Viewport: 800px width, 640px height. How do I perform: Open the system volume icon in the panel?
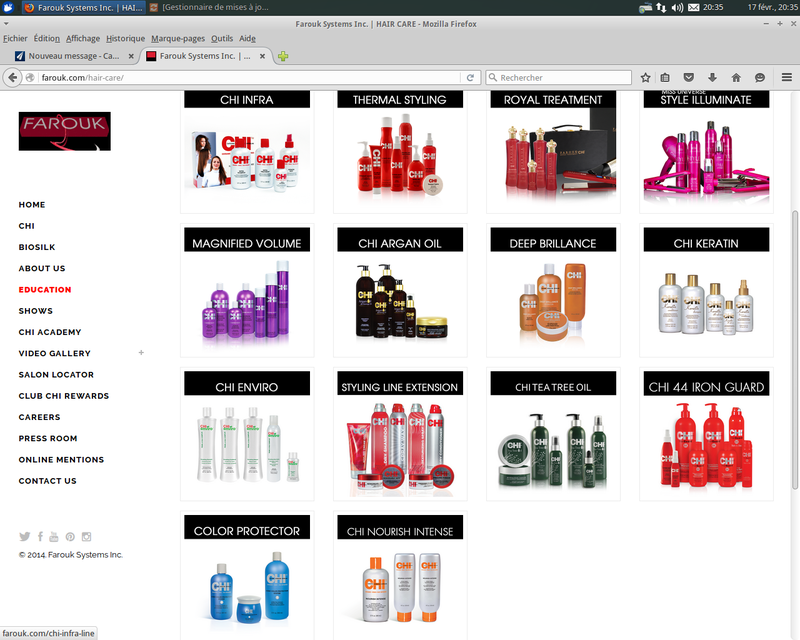click(x=677, y=7)
